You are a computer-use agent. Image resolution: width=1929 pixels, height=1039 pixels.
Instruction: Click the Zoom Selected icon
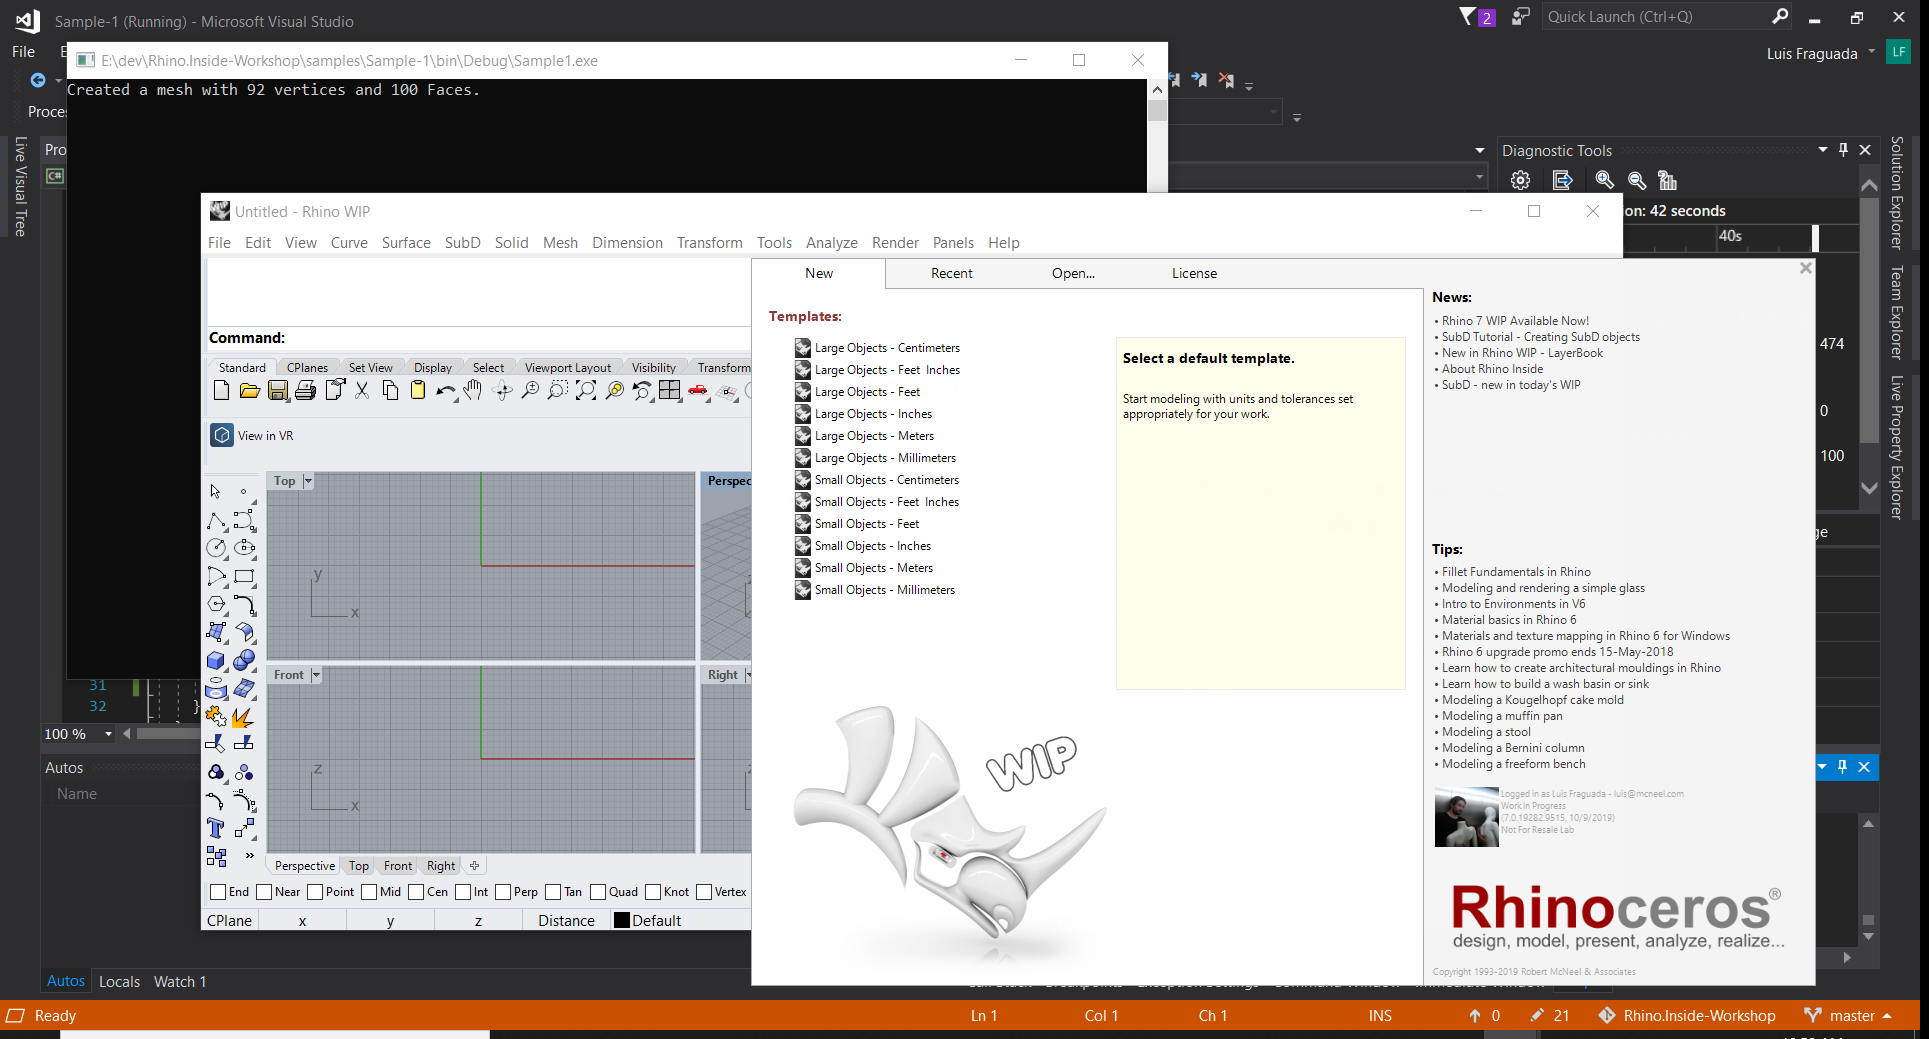click(x=614, y=391)
